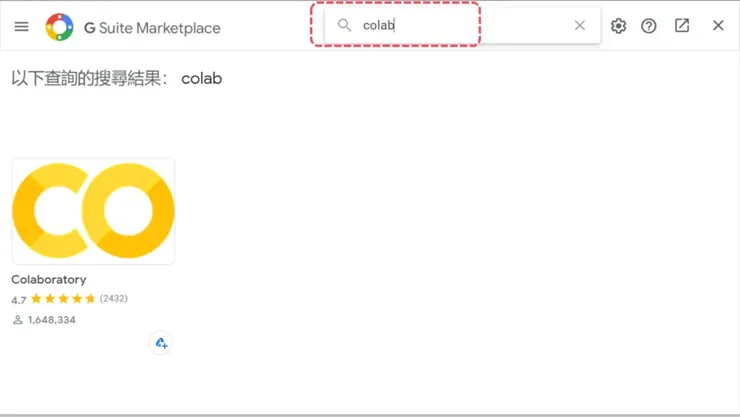This screenshot has width=740, height=417.
Task: Open Marketplace in a new window
Action: click(682, 26)
